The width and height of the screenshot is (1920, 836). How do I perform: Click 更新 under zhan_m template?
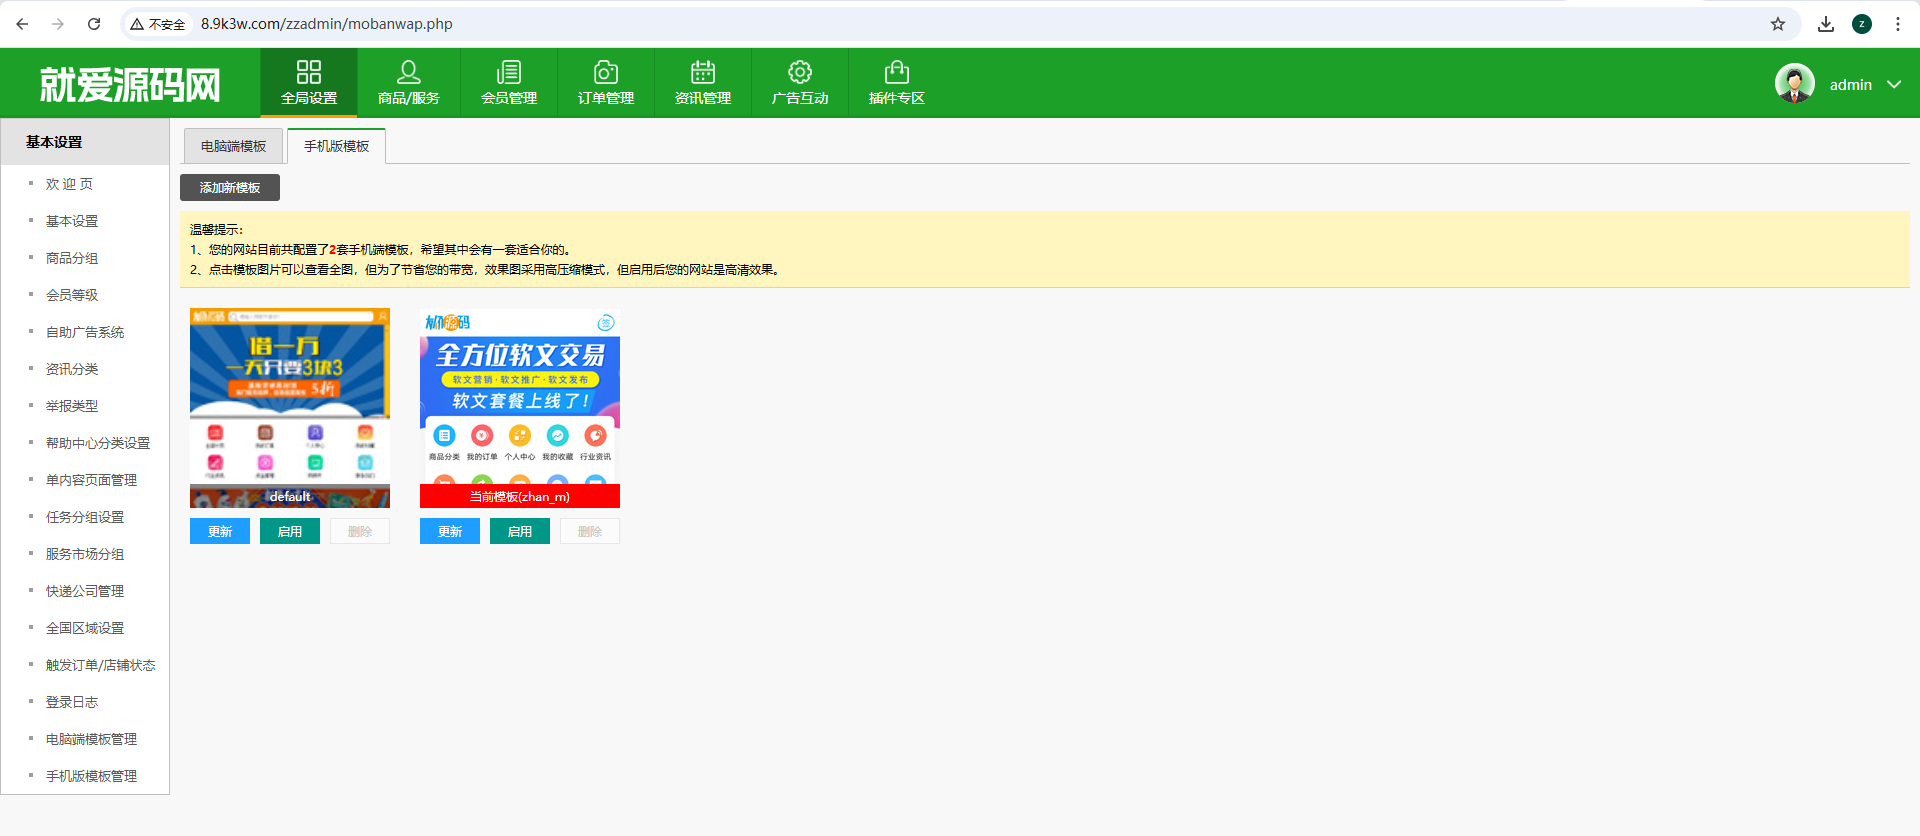tap(450, 531)
